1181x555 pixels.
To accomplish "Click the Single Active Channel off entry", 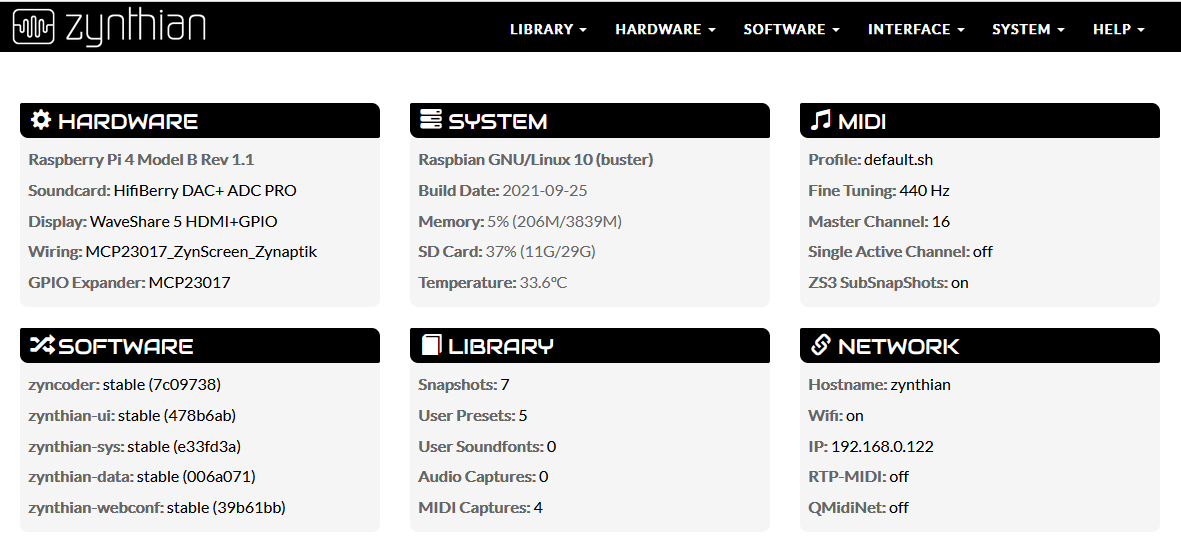I will (900, 252).
